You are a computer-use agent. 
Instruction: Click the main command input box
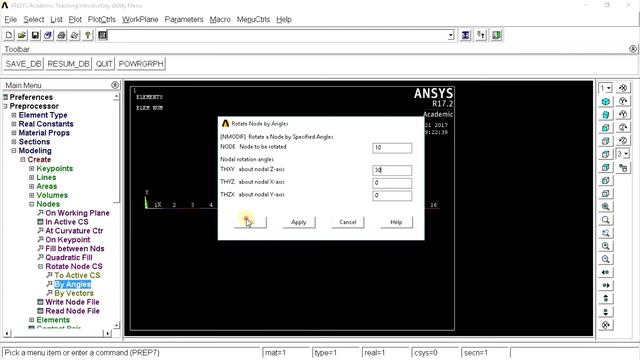[278, 36]
